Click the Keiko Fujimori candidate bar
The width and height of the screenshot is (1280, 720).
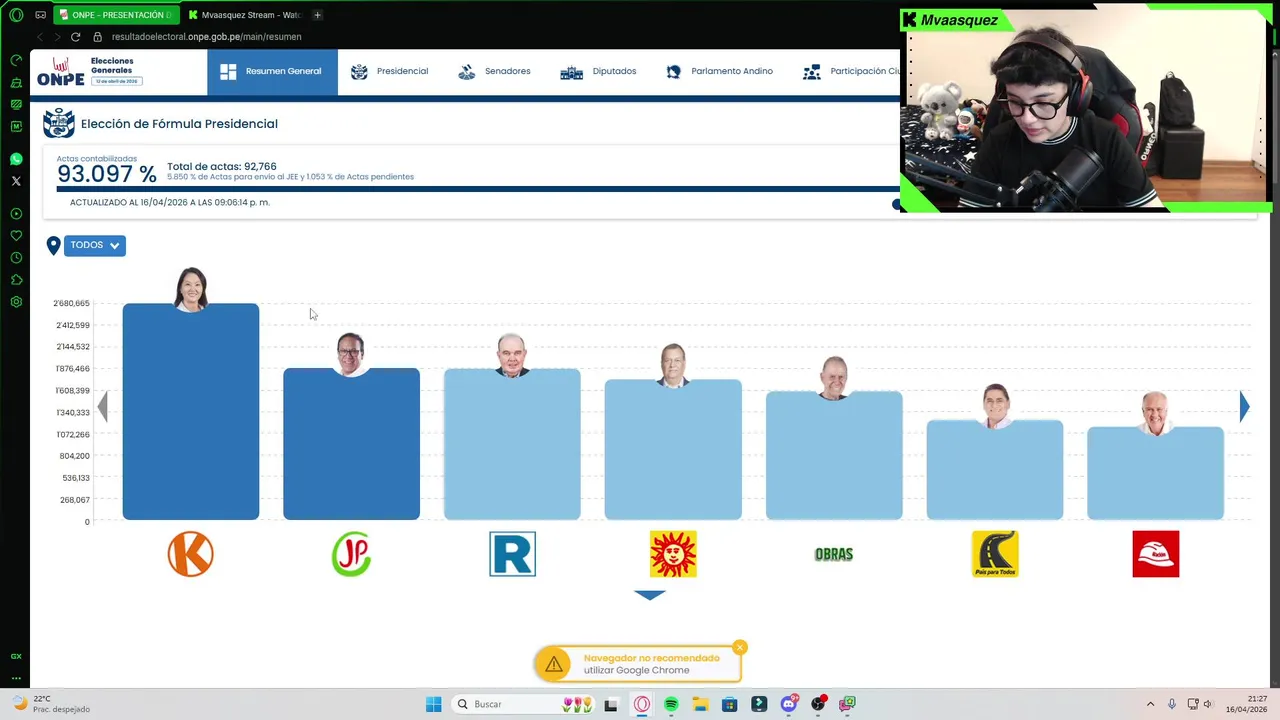pyautogui.click(x=191, y=411)
